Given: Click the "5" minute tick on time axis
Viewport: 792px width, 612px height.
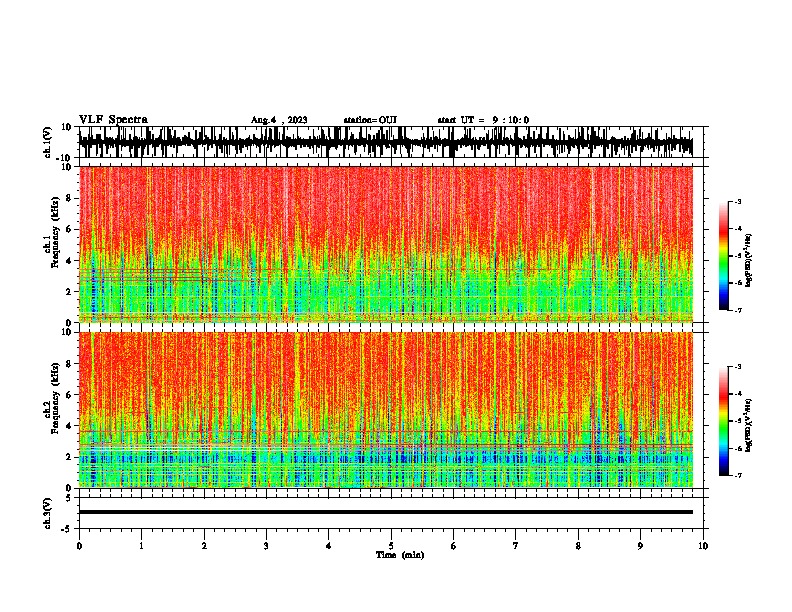Looking at the screenshot, I should pyautogui.click(x=391, y=546).
